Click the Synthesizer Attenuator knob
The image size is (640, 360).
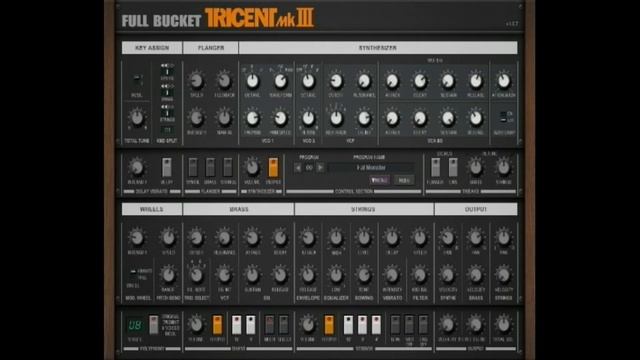click(x=504, y=81)
